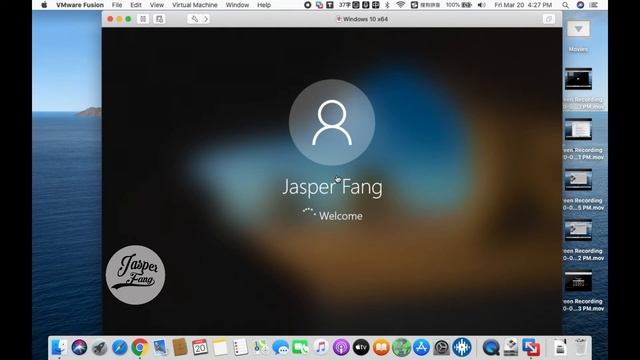The image size is (640, 360).
Task: Open Books from the Dock
Action: (x=381, y=347)
